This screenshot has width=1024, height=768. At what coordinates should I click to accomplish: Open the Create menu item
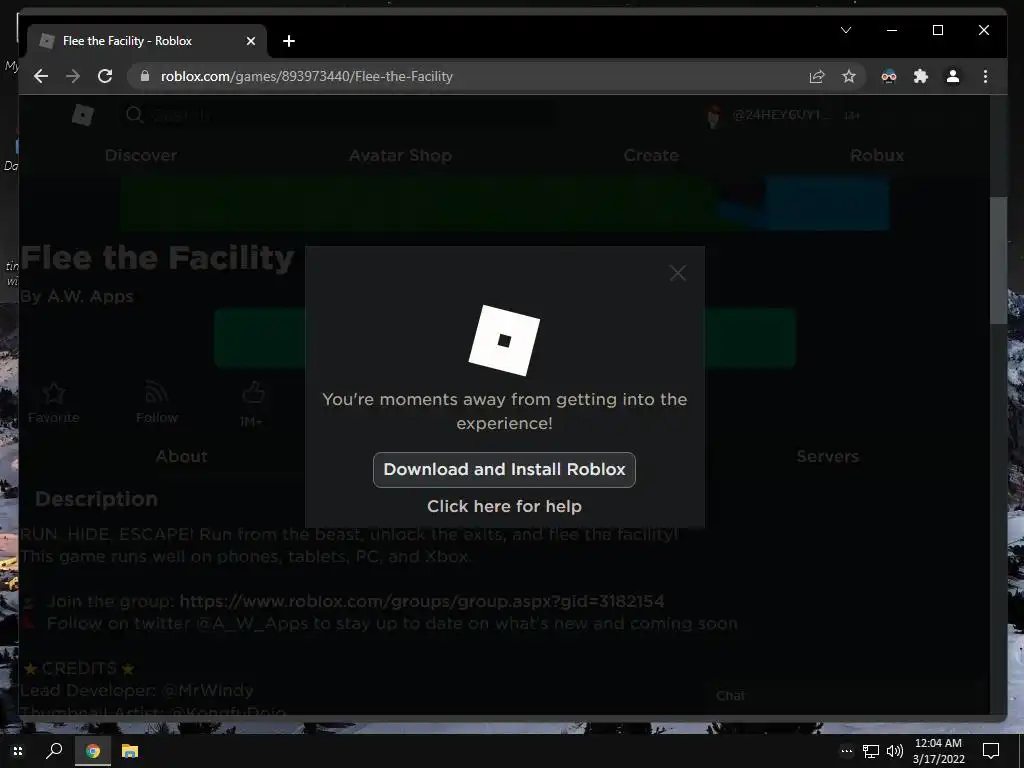[x=651, y=155]
